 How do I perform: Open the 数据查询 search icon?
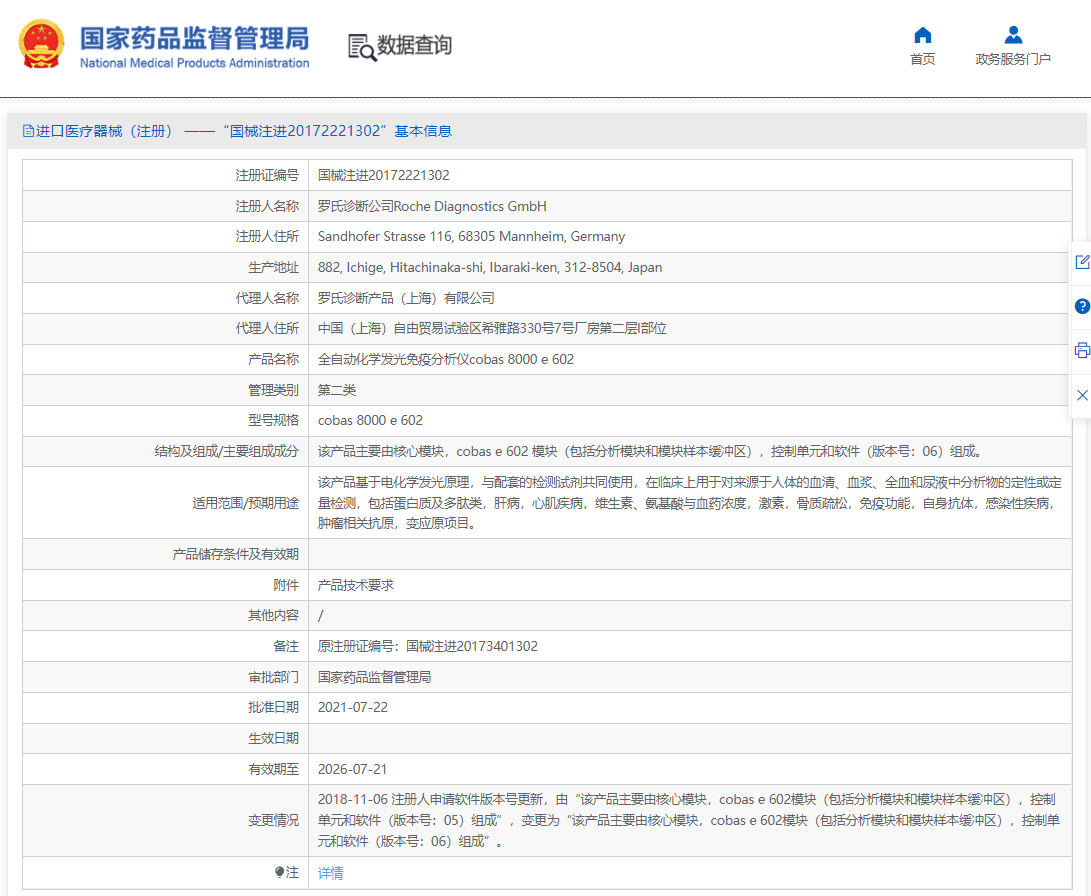tap(362, 47)
